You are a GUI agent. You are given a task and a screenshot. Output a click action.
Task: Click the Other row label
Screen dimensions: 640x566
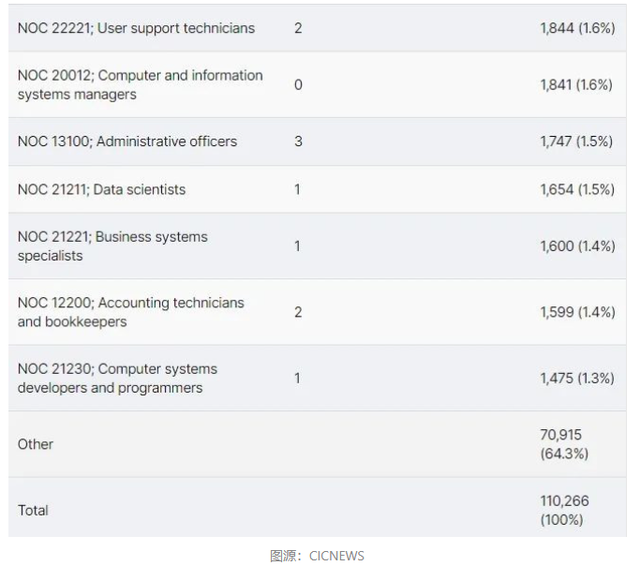coord(35,444)
